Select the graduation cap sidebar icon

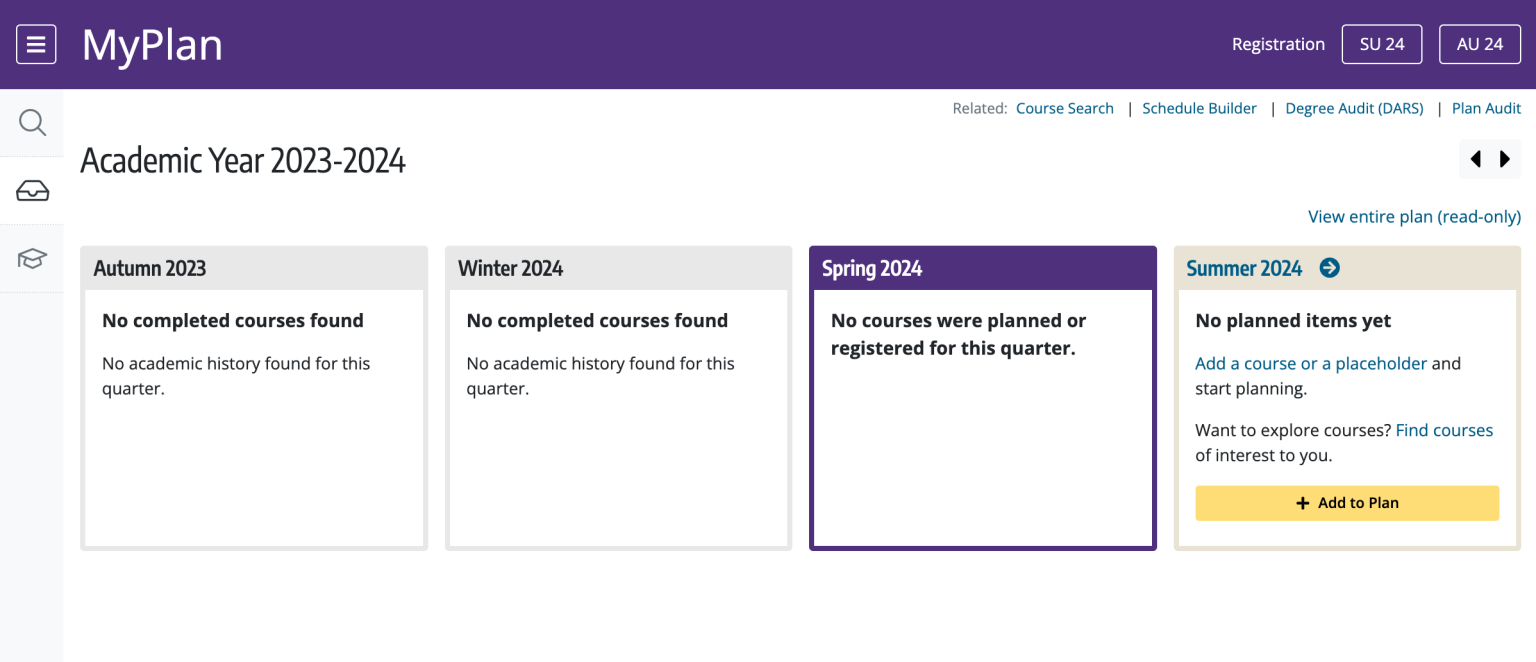[x=32, y=259]
